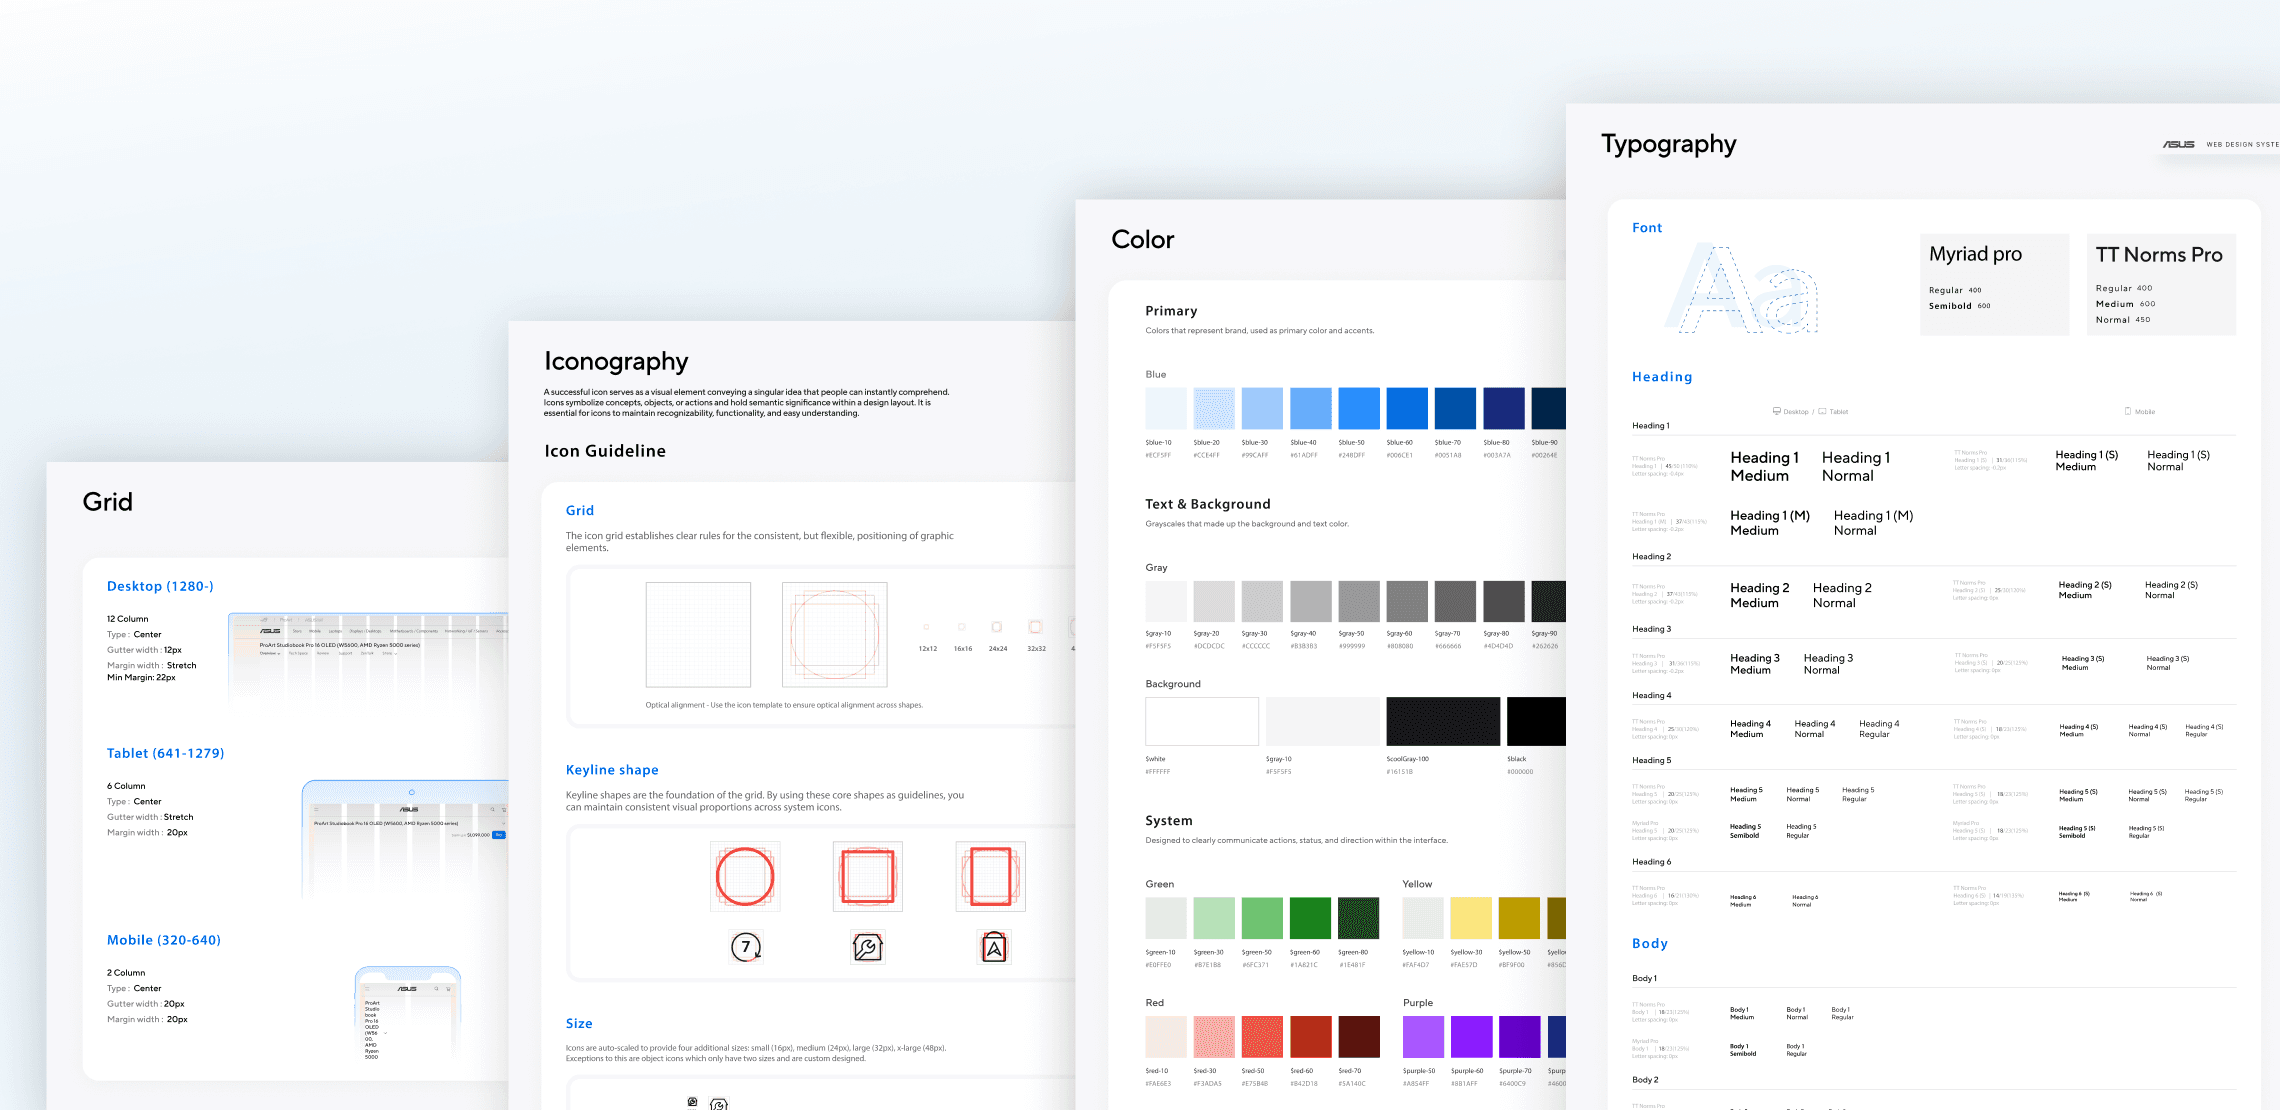Select the Myriad pro font card
Image resolution: width=2280 pixels, height=1110 pixels.
(x=1994, y=284)
